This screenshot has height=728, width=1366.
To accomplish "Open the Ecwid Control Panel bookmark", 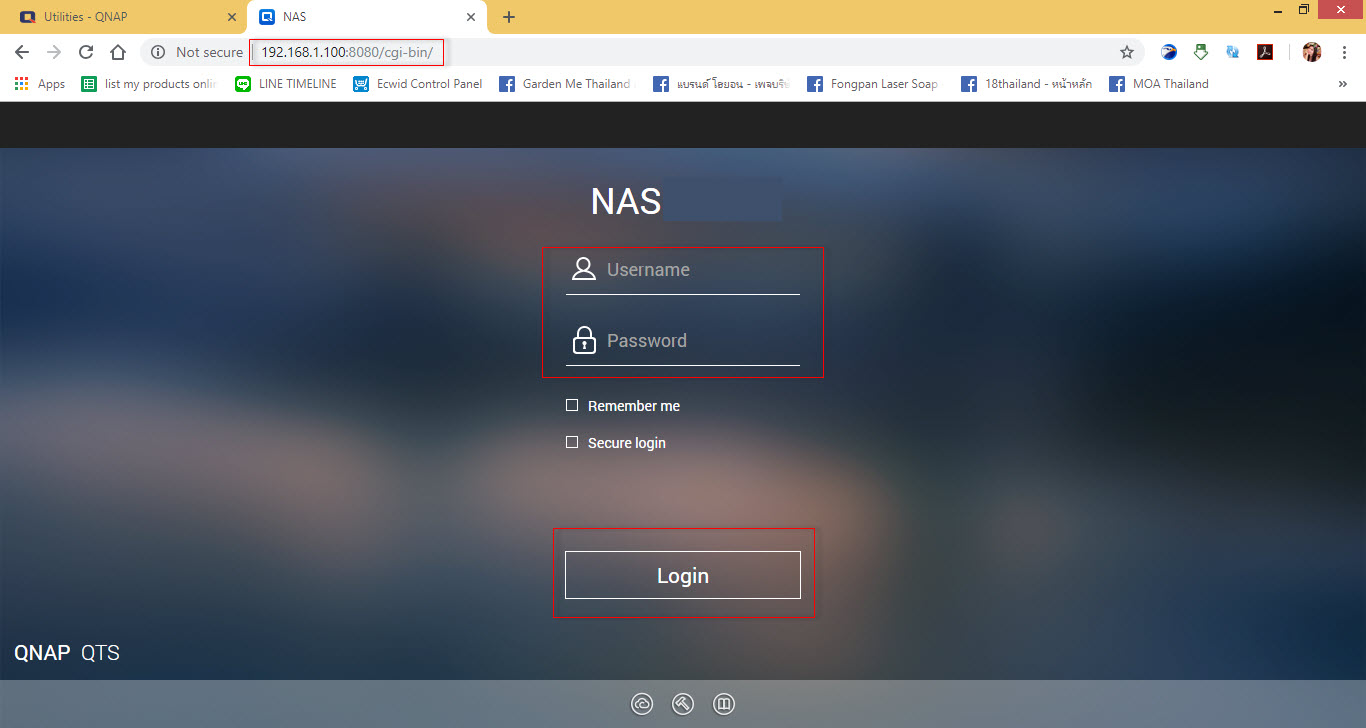I will click(417, 84).
